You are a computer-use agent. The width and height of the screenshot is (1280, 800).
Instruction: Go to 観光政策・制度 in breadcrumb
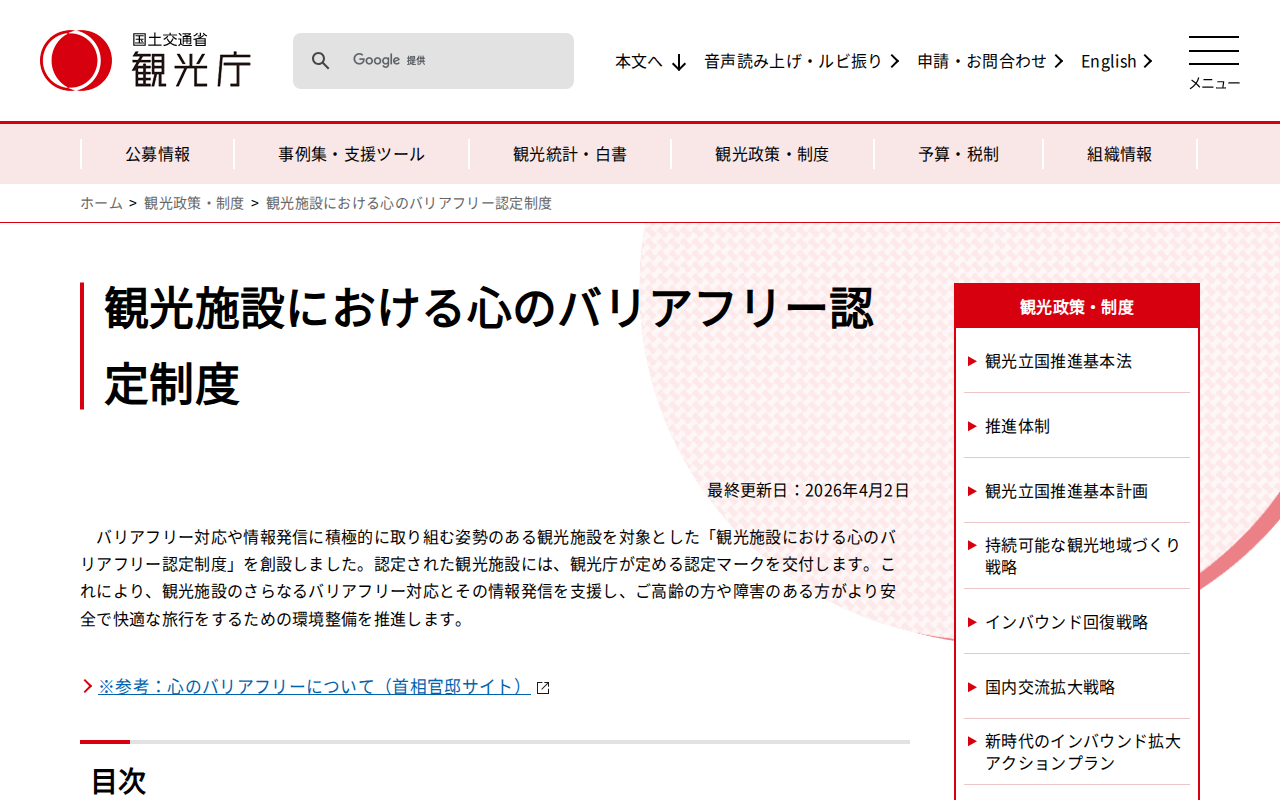(194, 203)
